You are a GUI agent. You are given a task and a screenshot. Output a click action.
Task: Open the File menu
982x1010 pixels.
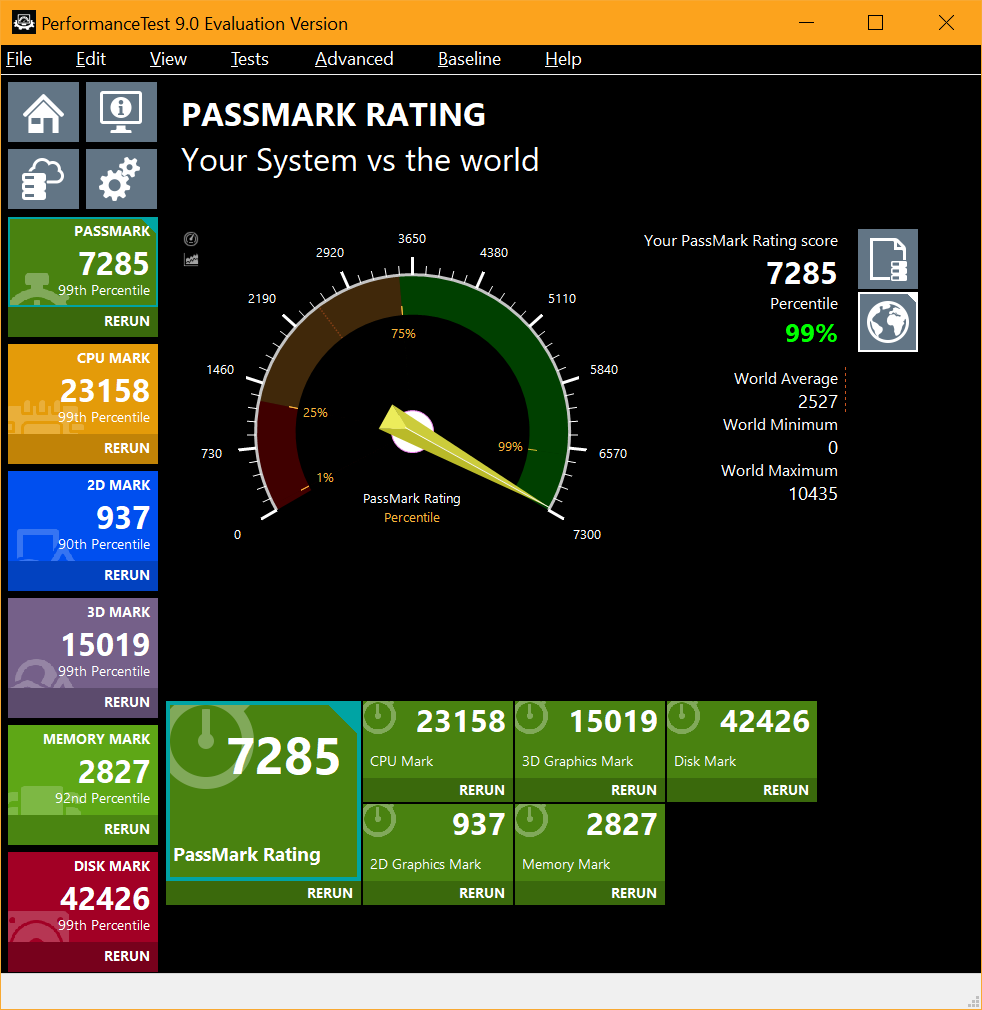pos(19,59)
